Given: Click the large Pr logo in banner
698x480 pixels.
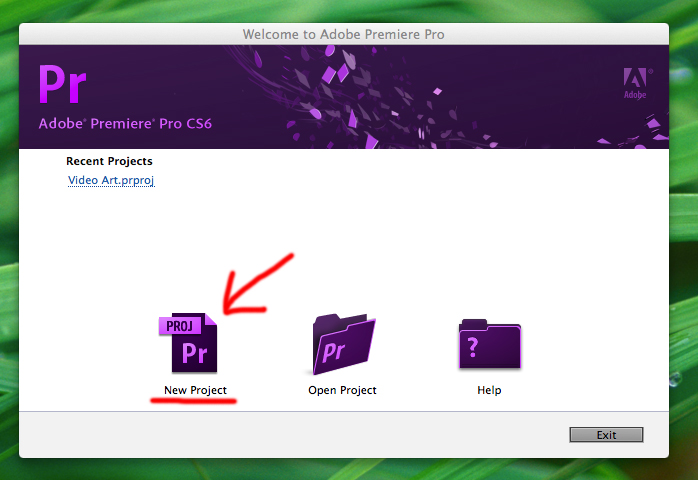Looking at the screenshot, I should 62,84.
